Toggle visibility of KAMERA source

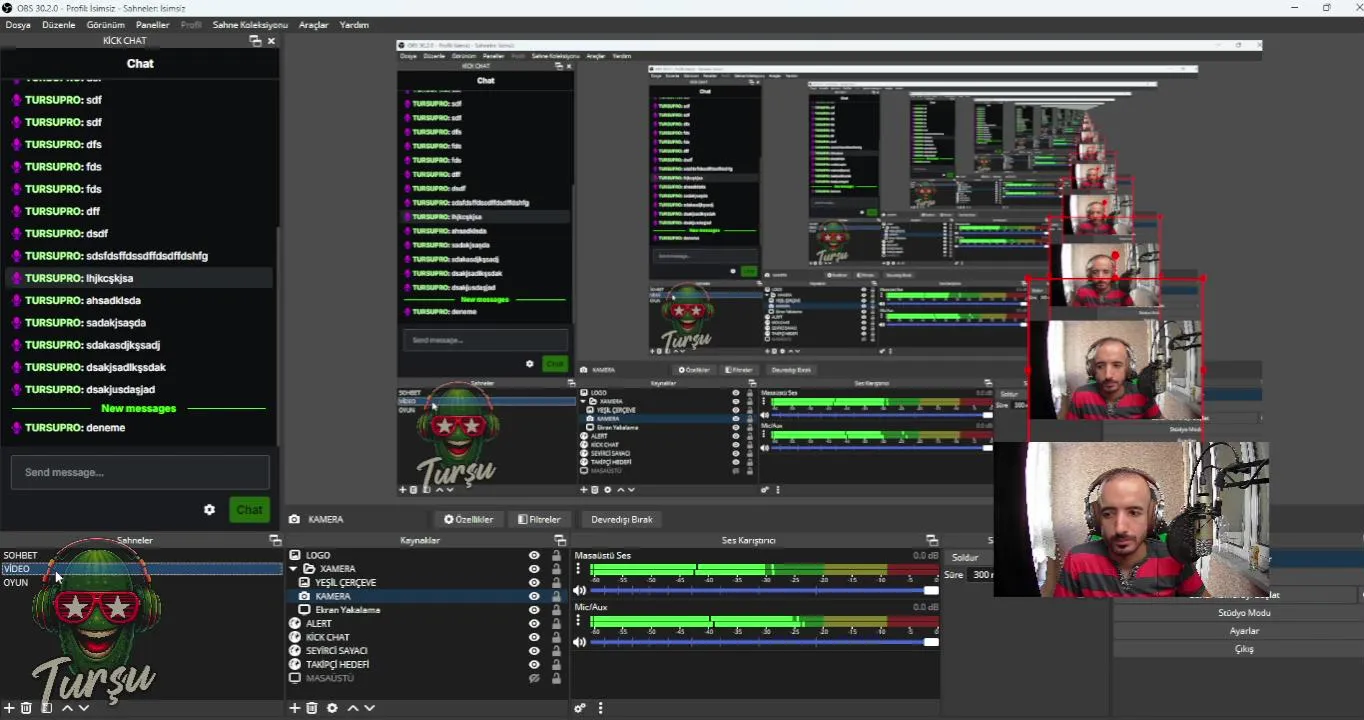[x=534, y=596]
